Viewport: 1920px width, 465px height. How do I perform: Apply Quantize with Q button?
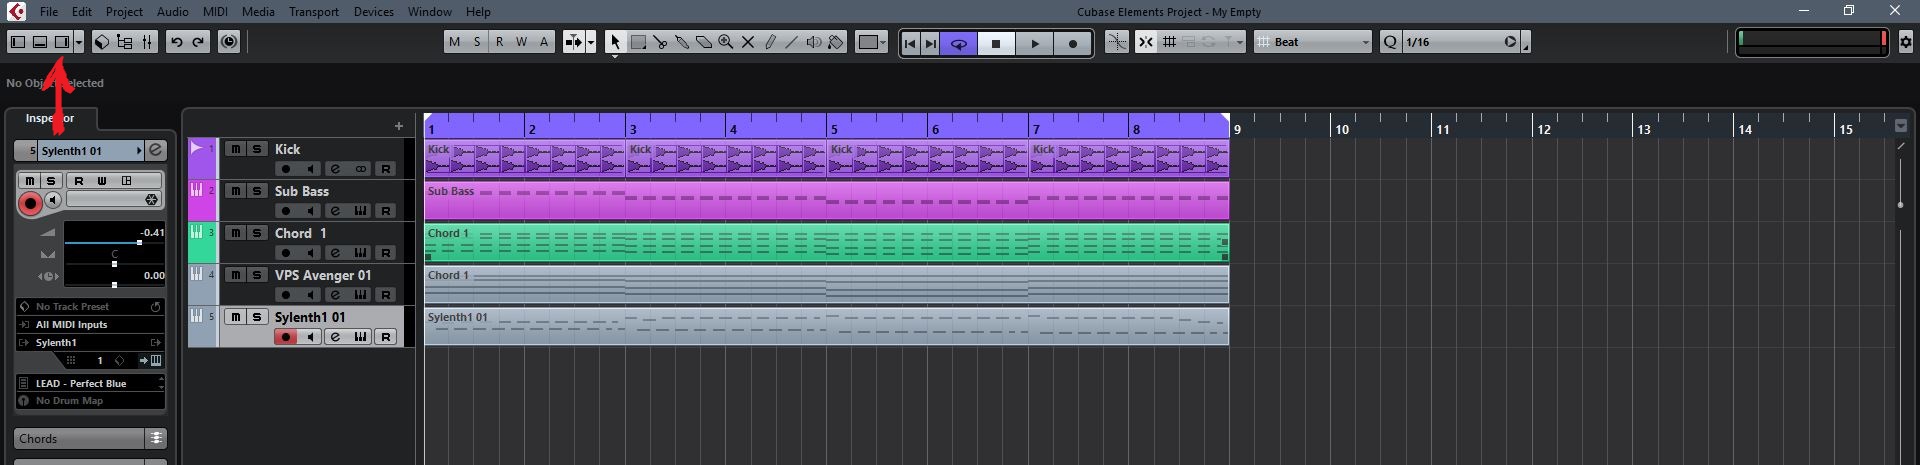1390,42
